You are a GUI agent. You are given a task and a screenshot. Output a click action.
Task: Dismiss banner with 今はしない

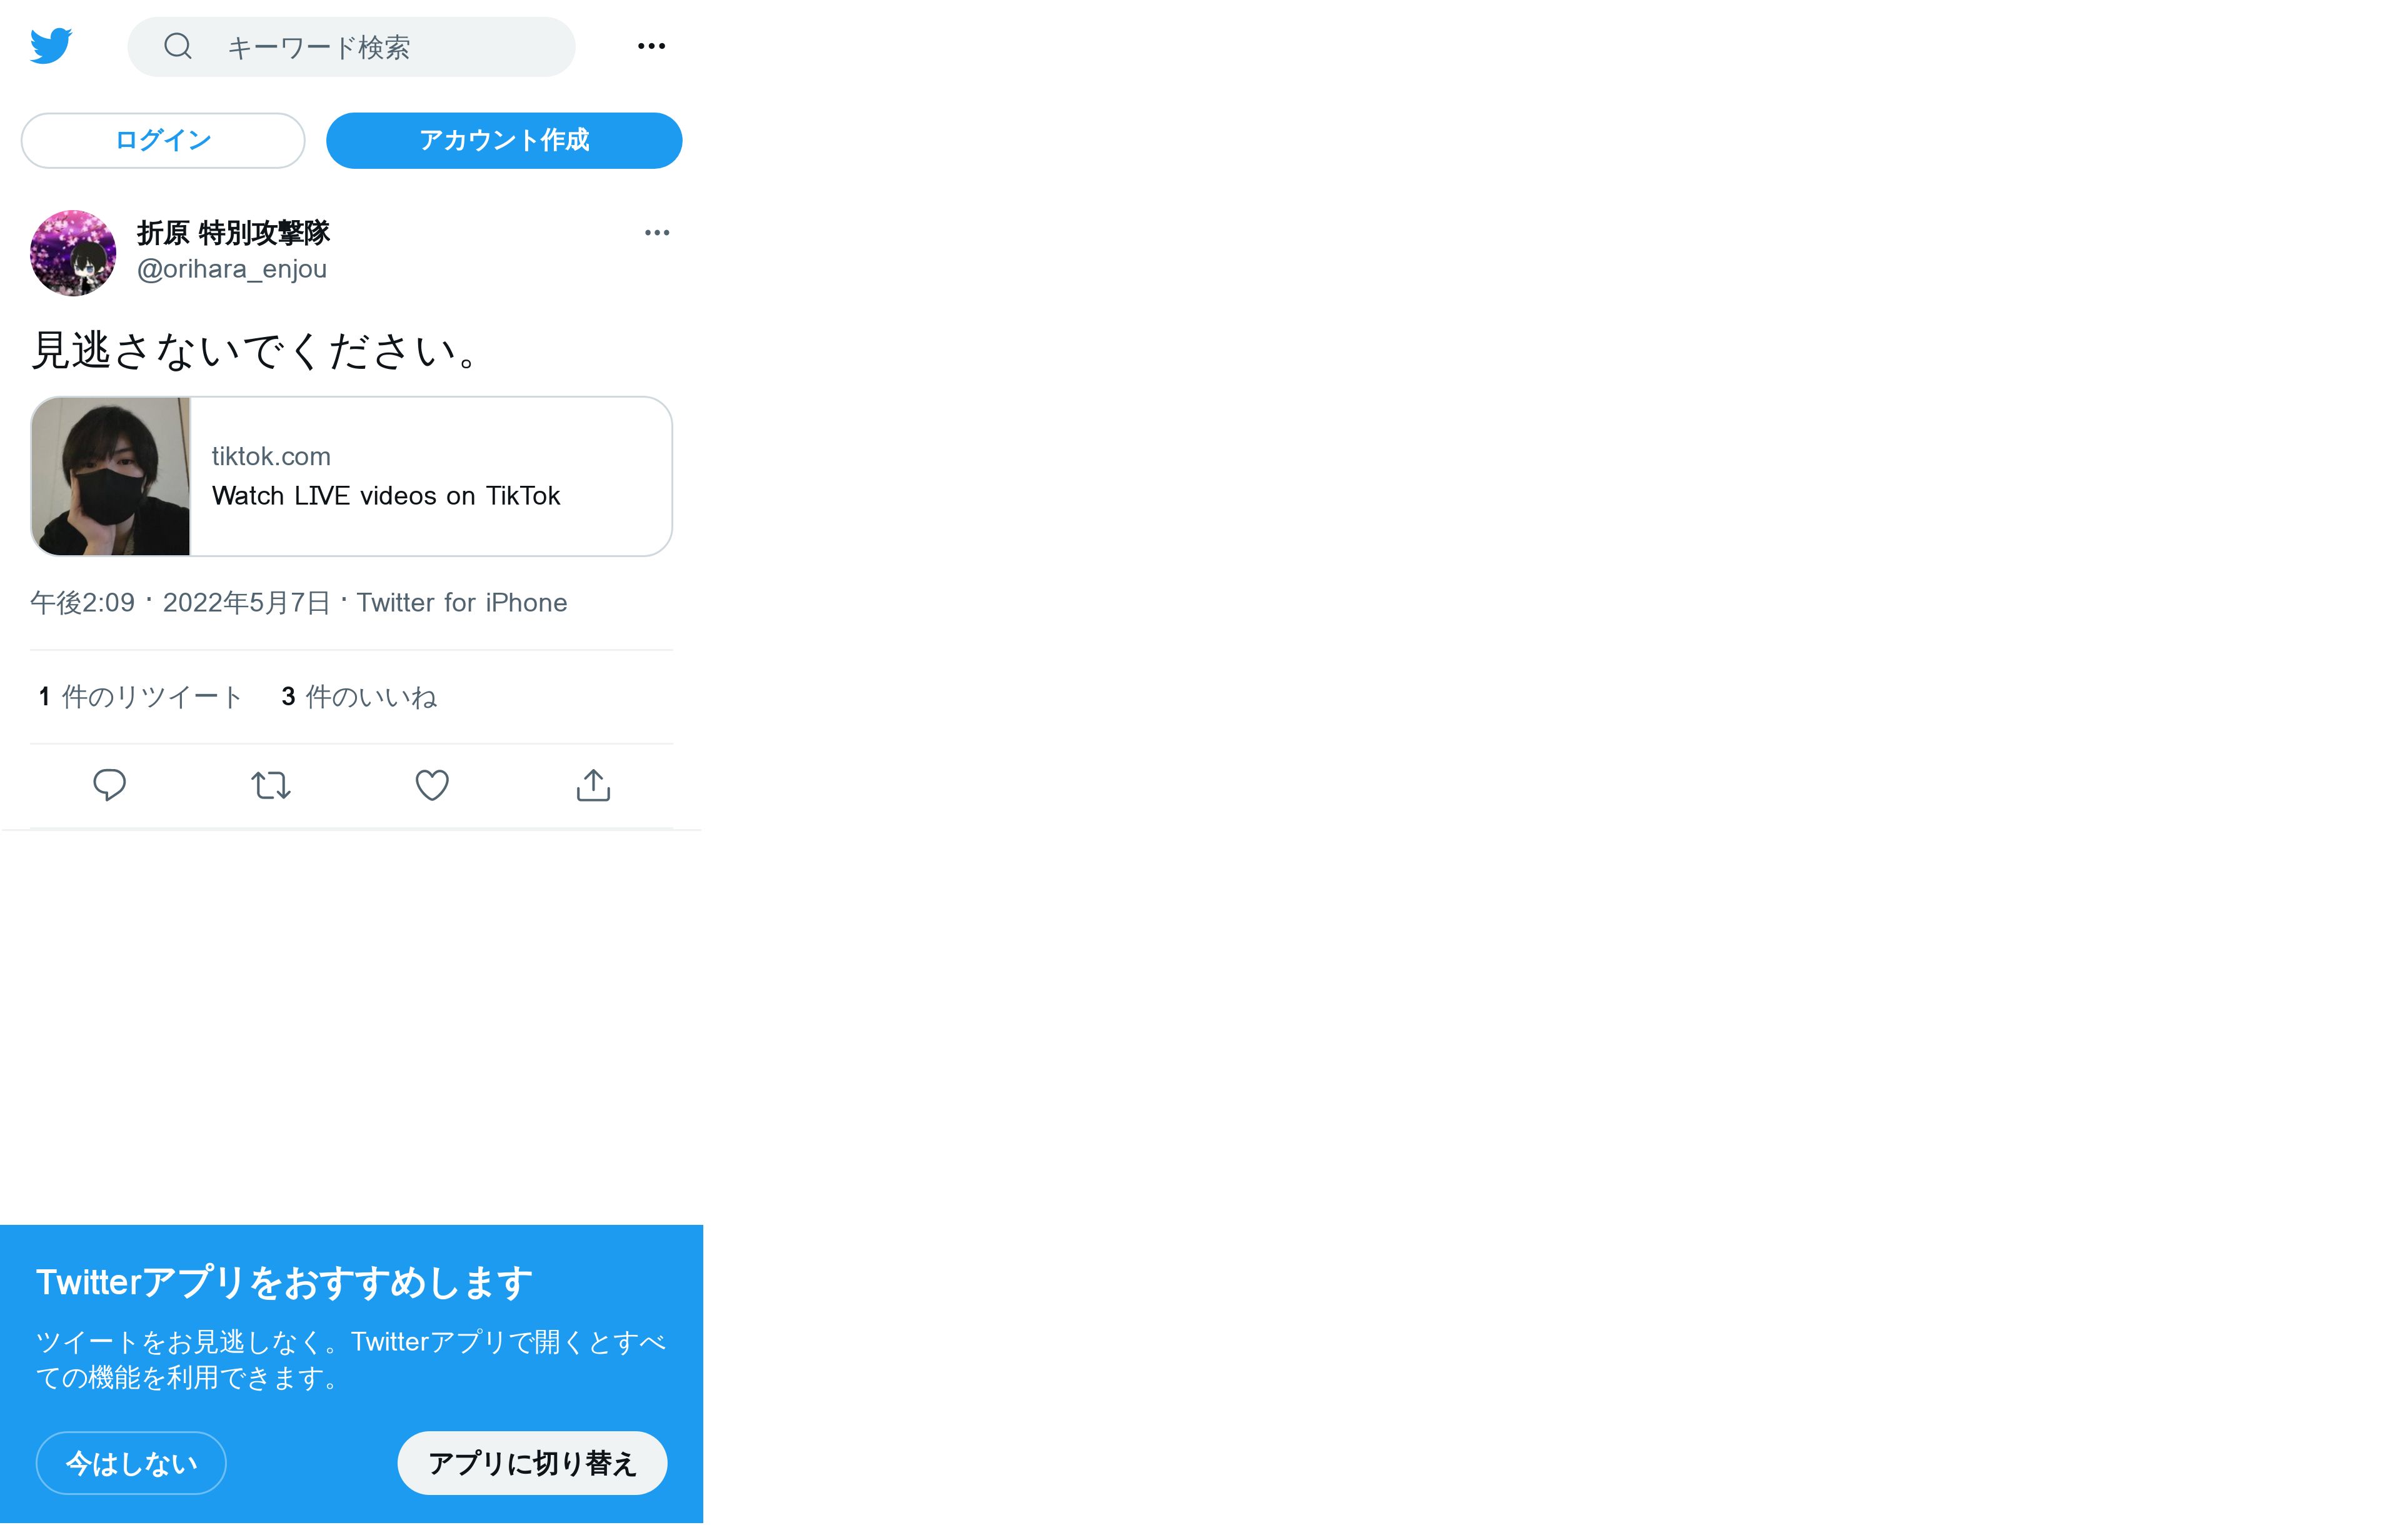point(131,1463)
